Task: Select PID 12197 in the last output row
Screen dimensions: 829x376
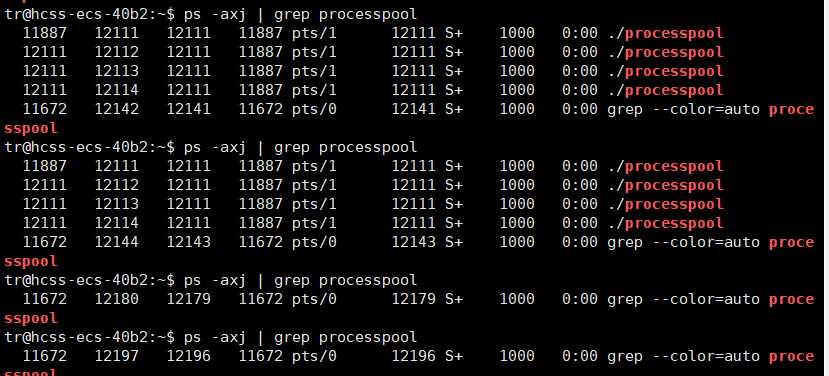Action: click(117, 356)
